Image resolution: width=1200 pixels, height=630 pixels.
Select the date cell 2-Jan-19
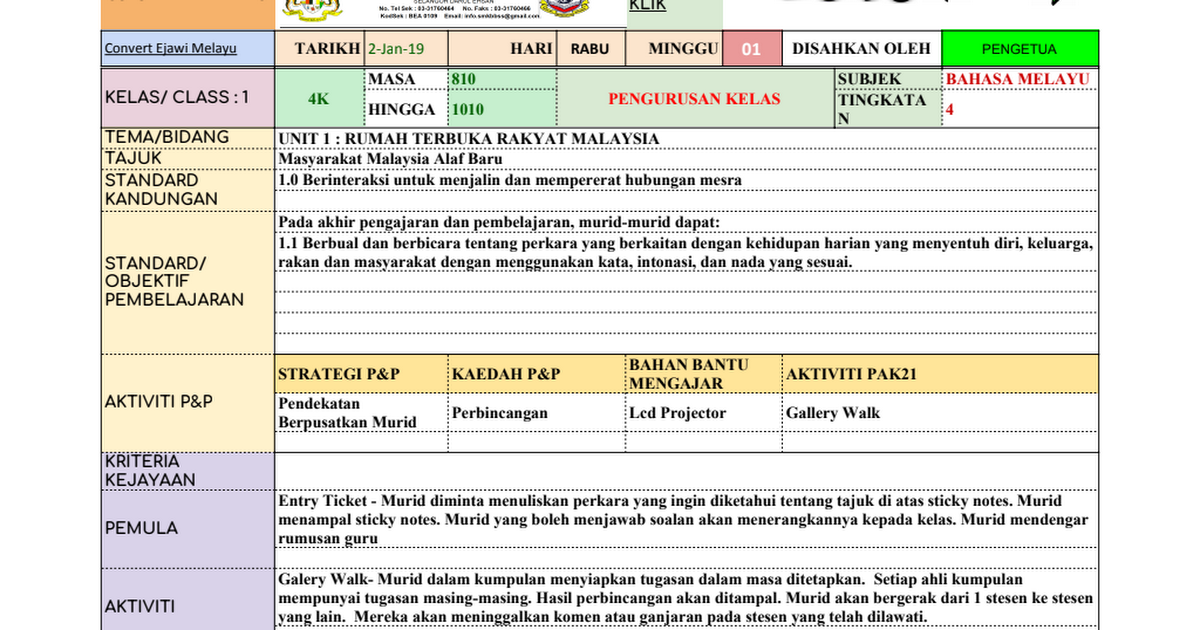click(x=407, y=48)
